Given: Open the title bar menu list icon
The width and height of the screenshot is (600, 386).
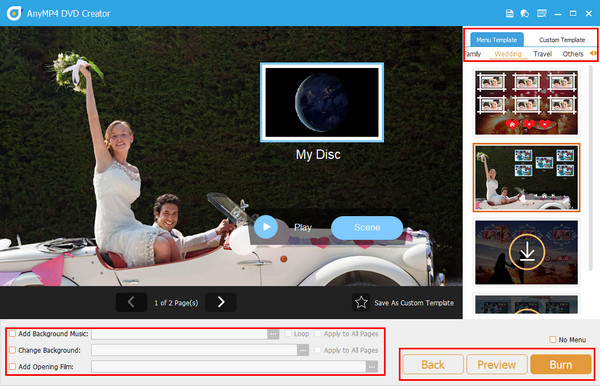Looking at the screenshot, I should coord(542,13).
